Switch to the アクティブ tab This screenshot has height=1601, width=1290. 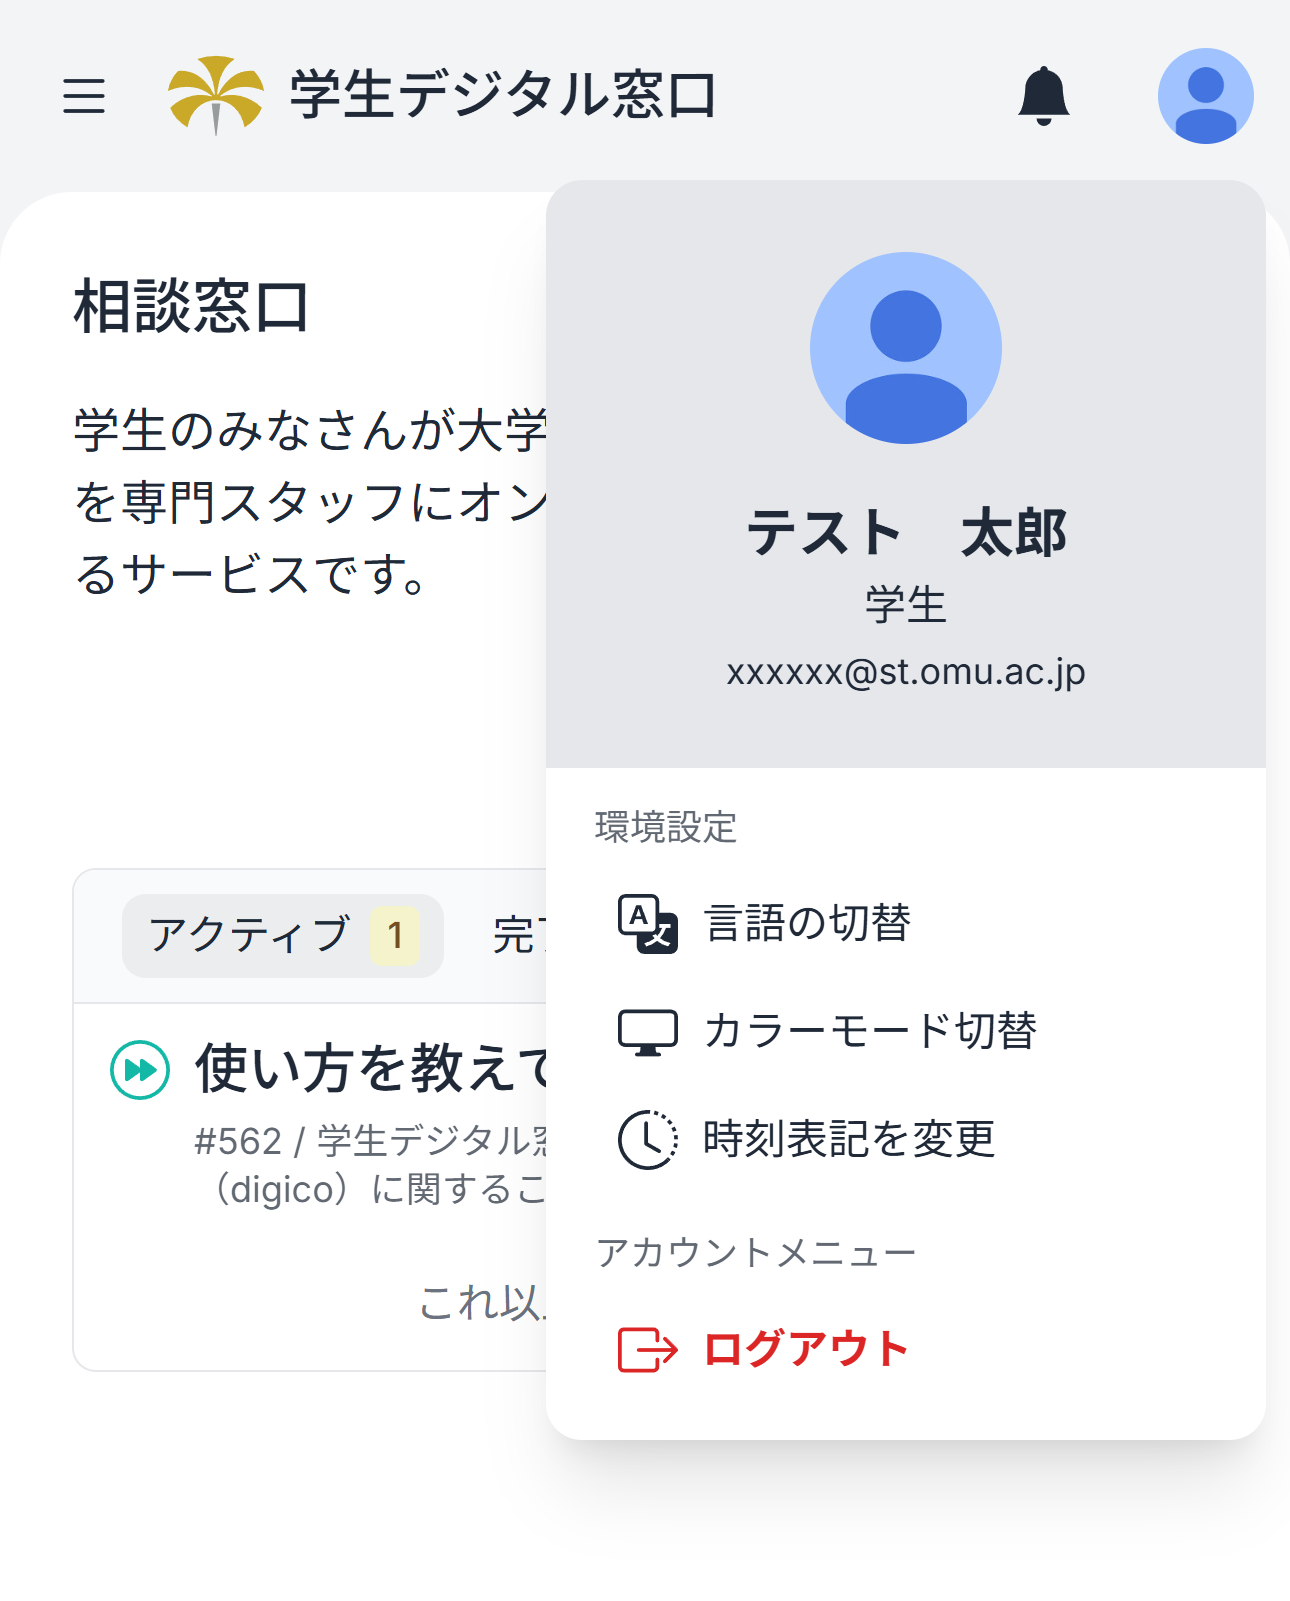pyautogui.click(x=250, y=936)
